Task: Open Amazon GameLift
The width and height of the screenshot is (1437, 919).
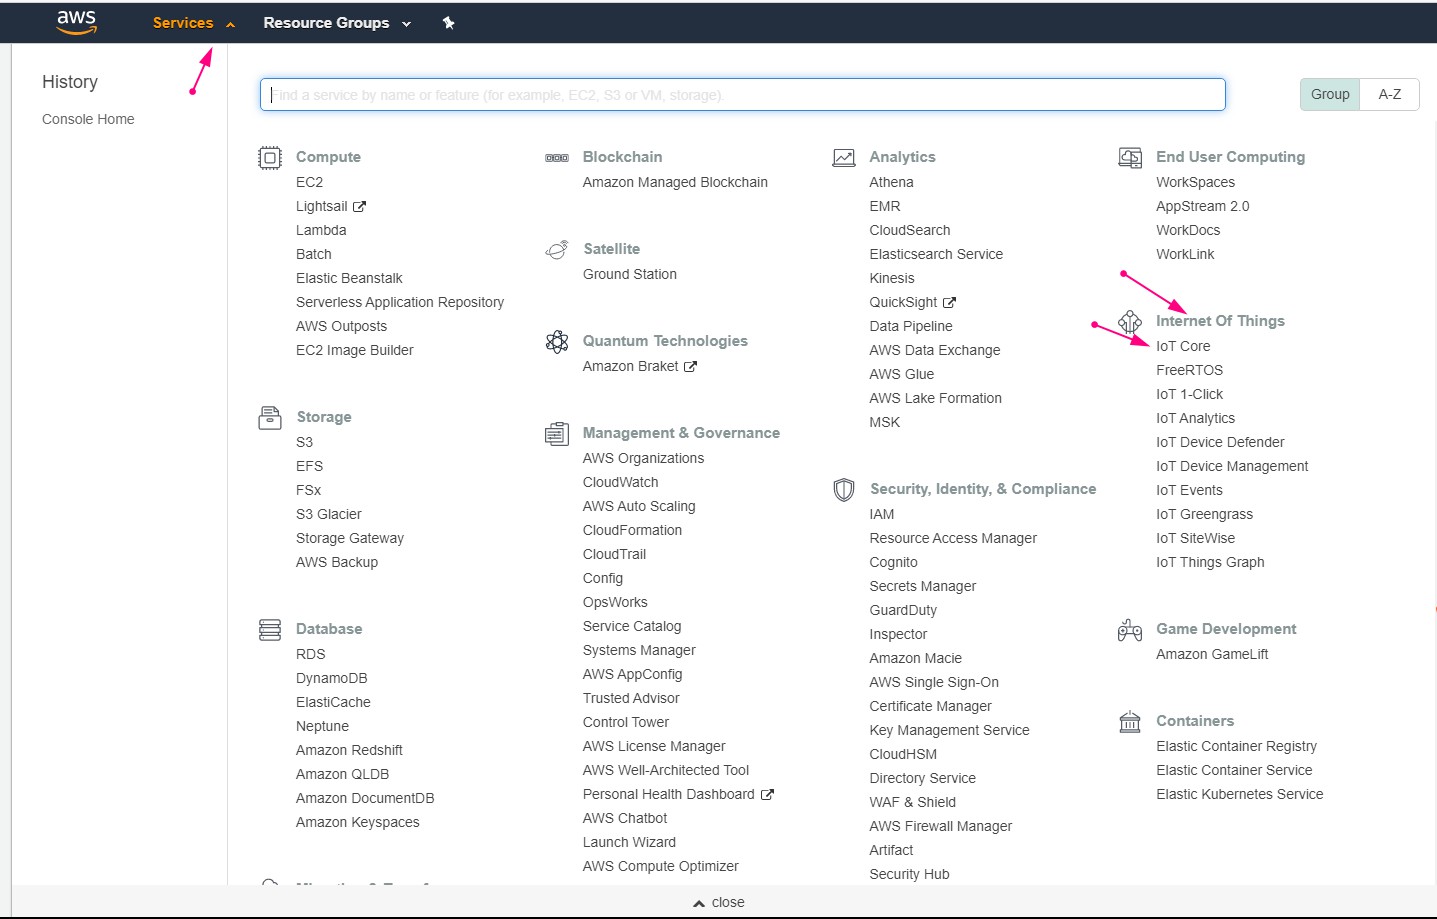Action: [1212, 654]
